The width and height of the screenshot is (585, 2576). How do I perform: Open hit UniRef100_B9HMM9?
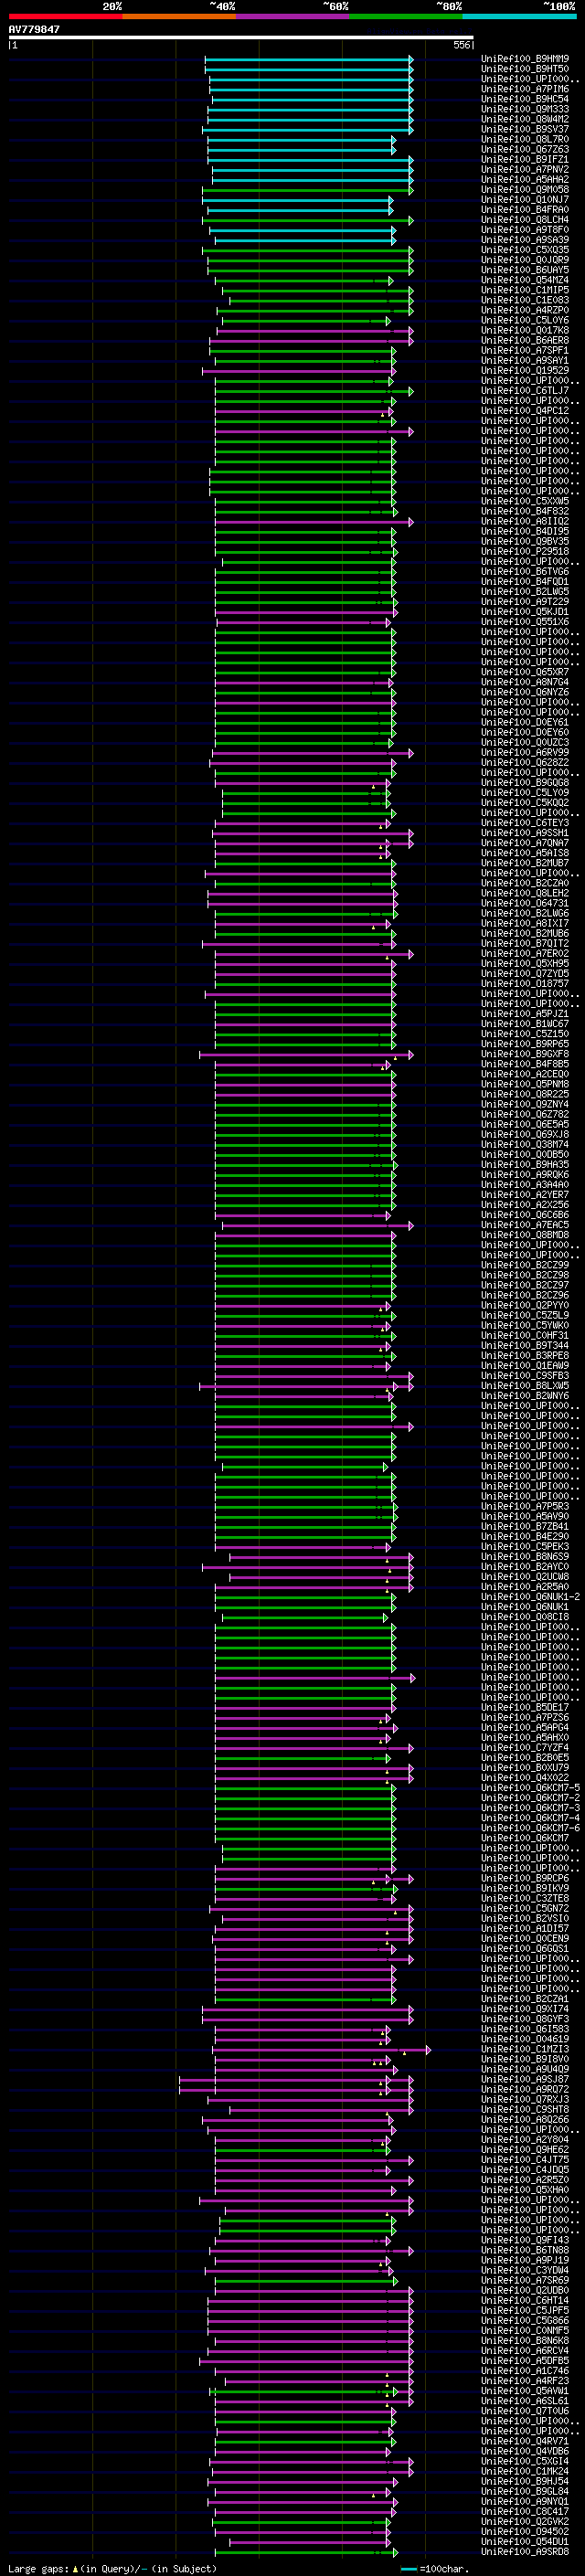(x=525, y=59)
